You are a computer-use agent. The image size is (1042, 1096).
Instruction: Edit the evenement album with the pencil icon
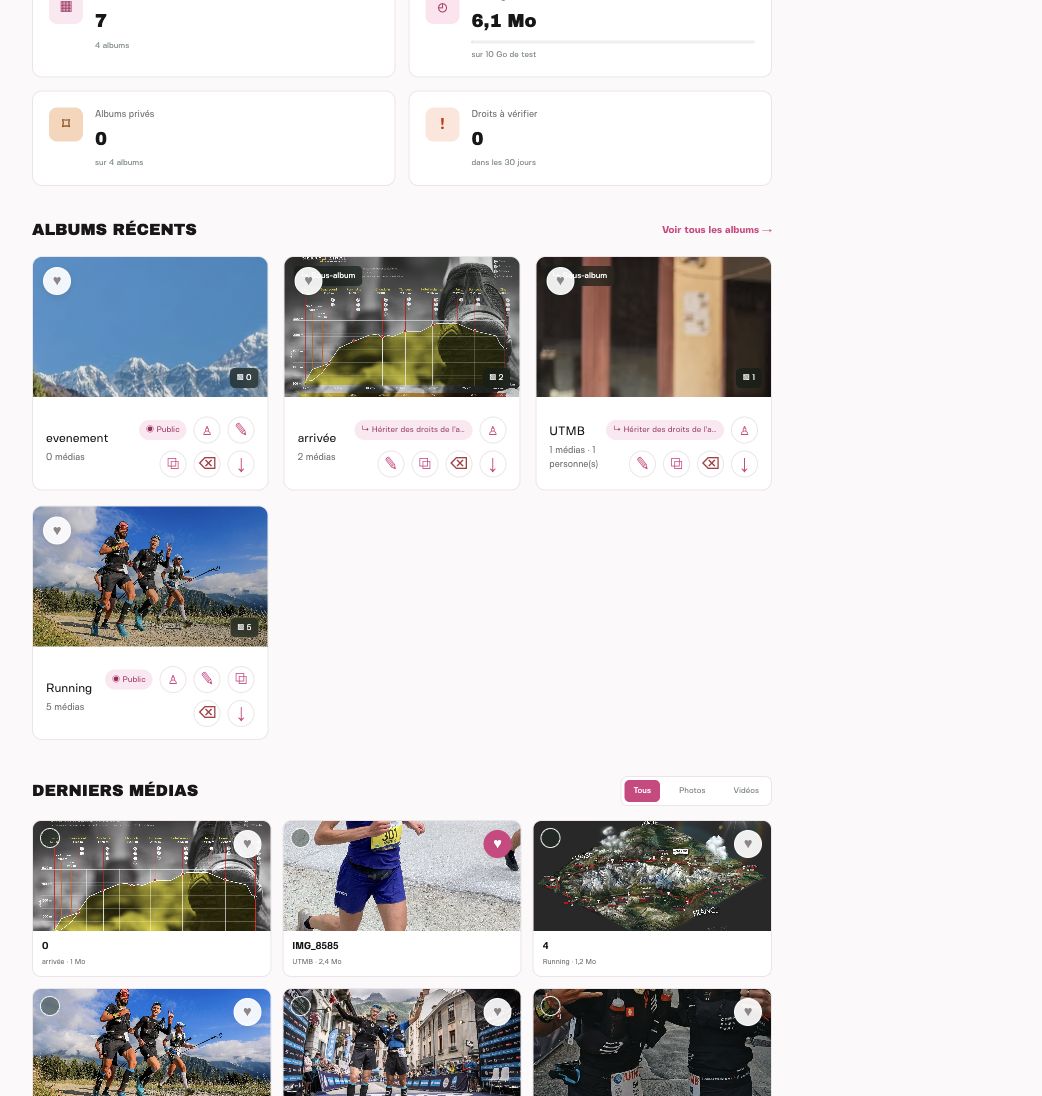(241, 430)
